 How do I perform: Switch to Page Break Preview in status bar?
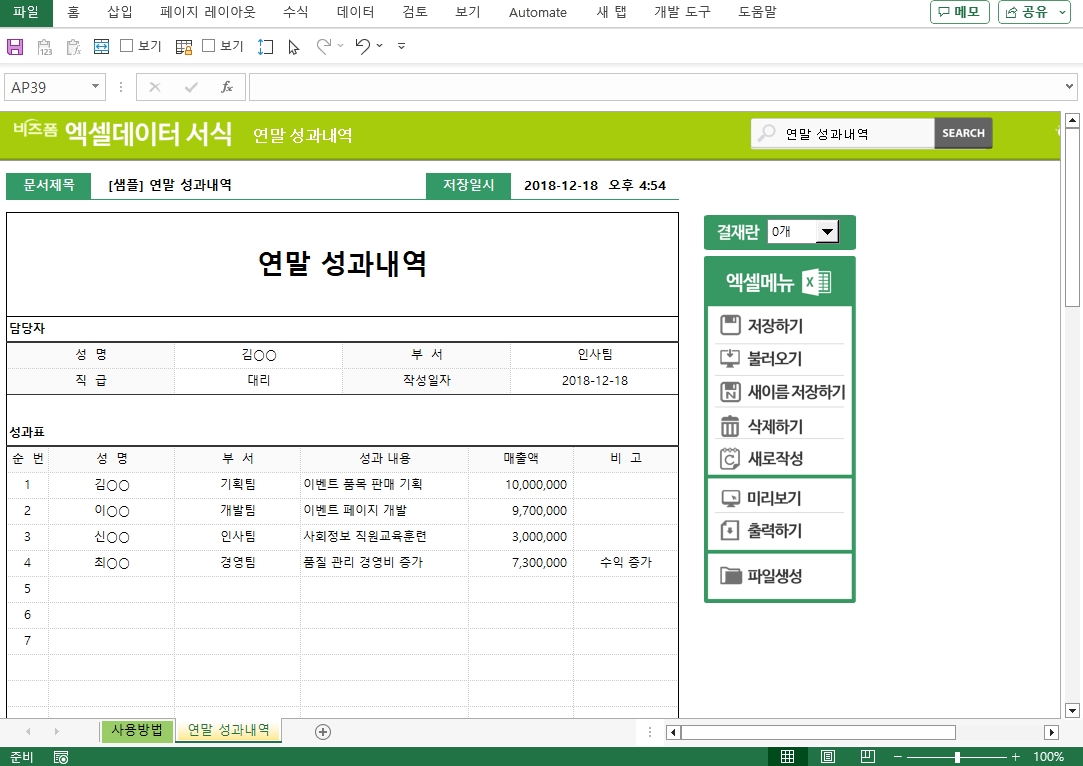(x=868, y=757)
